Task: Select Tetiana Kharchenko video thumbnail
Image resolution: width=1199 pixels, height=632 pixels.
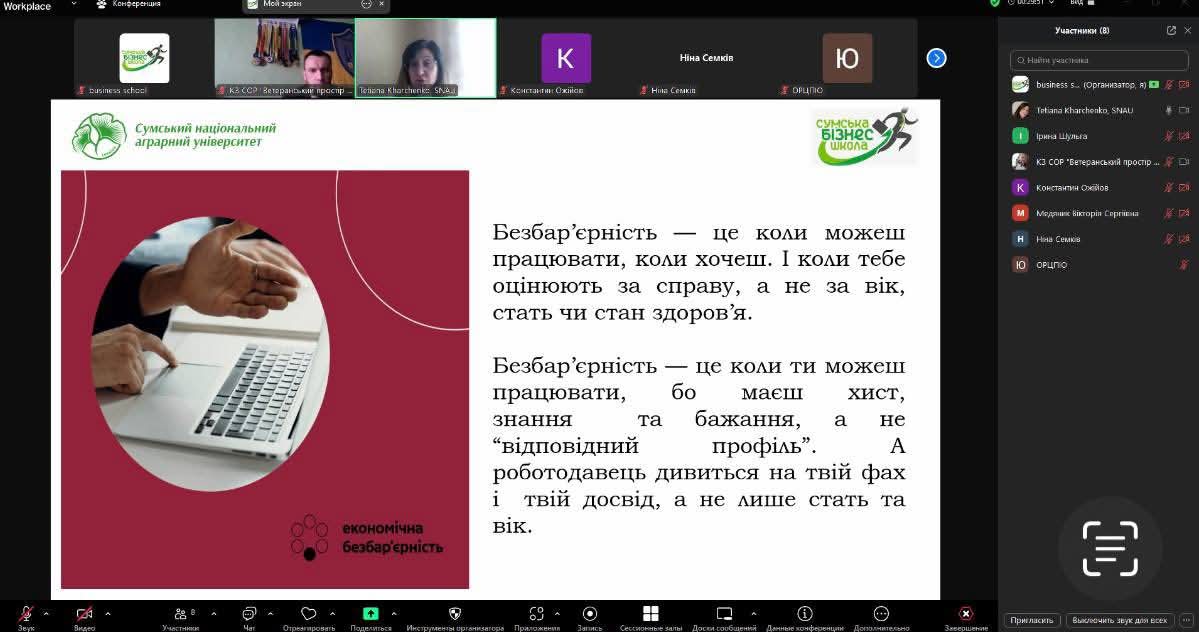Action: click(426, 58)
